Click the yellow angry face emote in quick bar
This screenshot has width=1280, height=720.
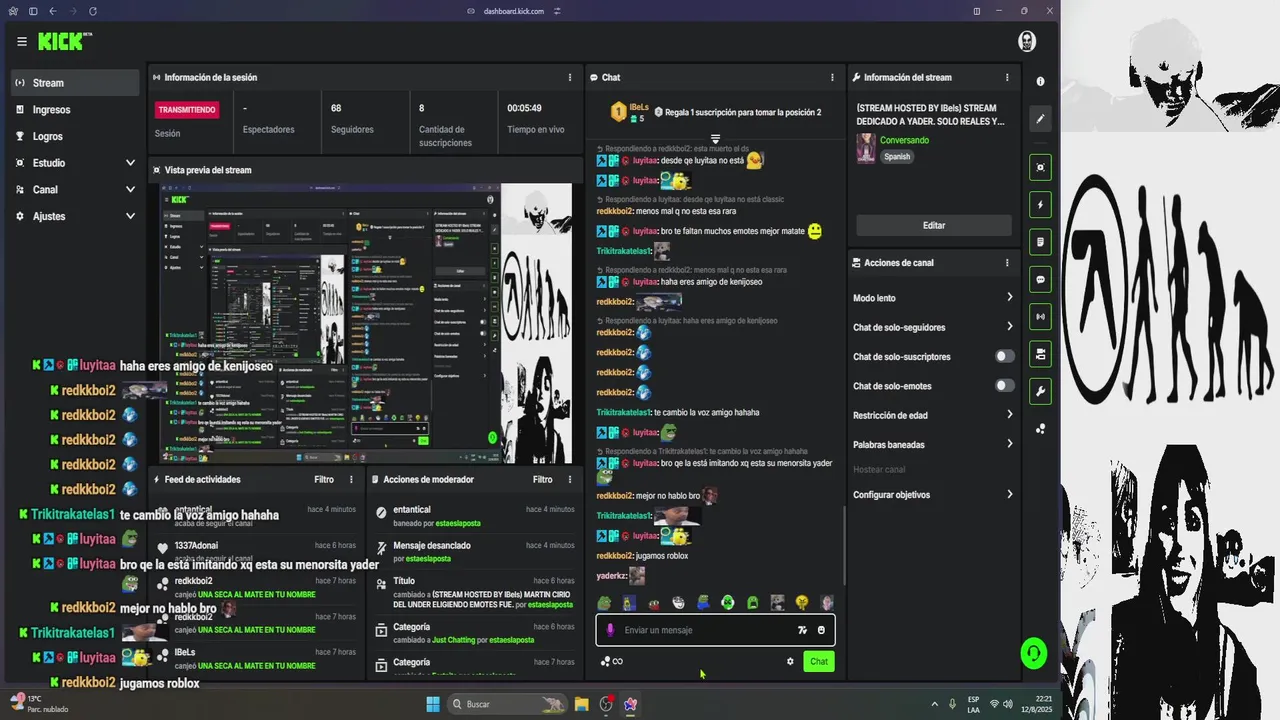click(x=802, y=603)
